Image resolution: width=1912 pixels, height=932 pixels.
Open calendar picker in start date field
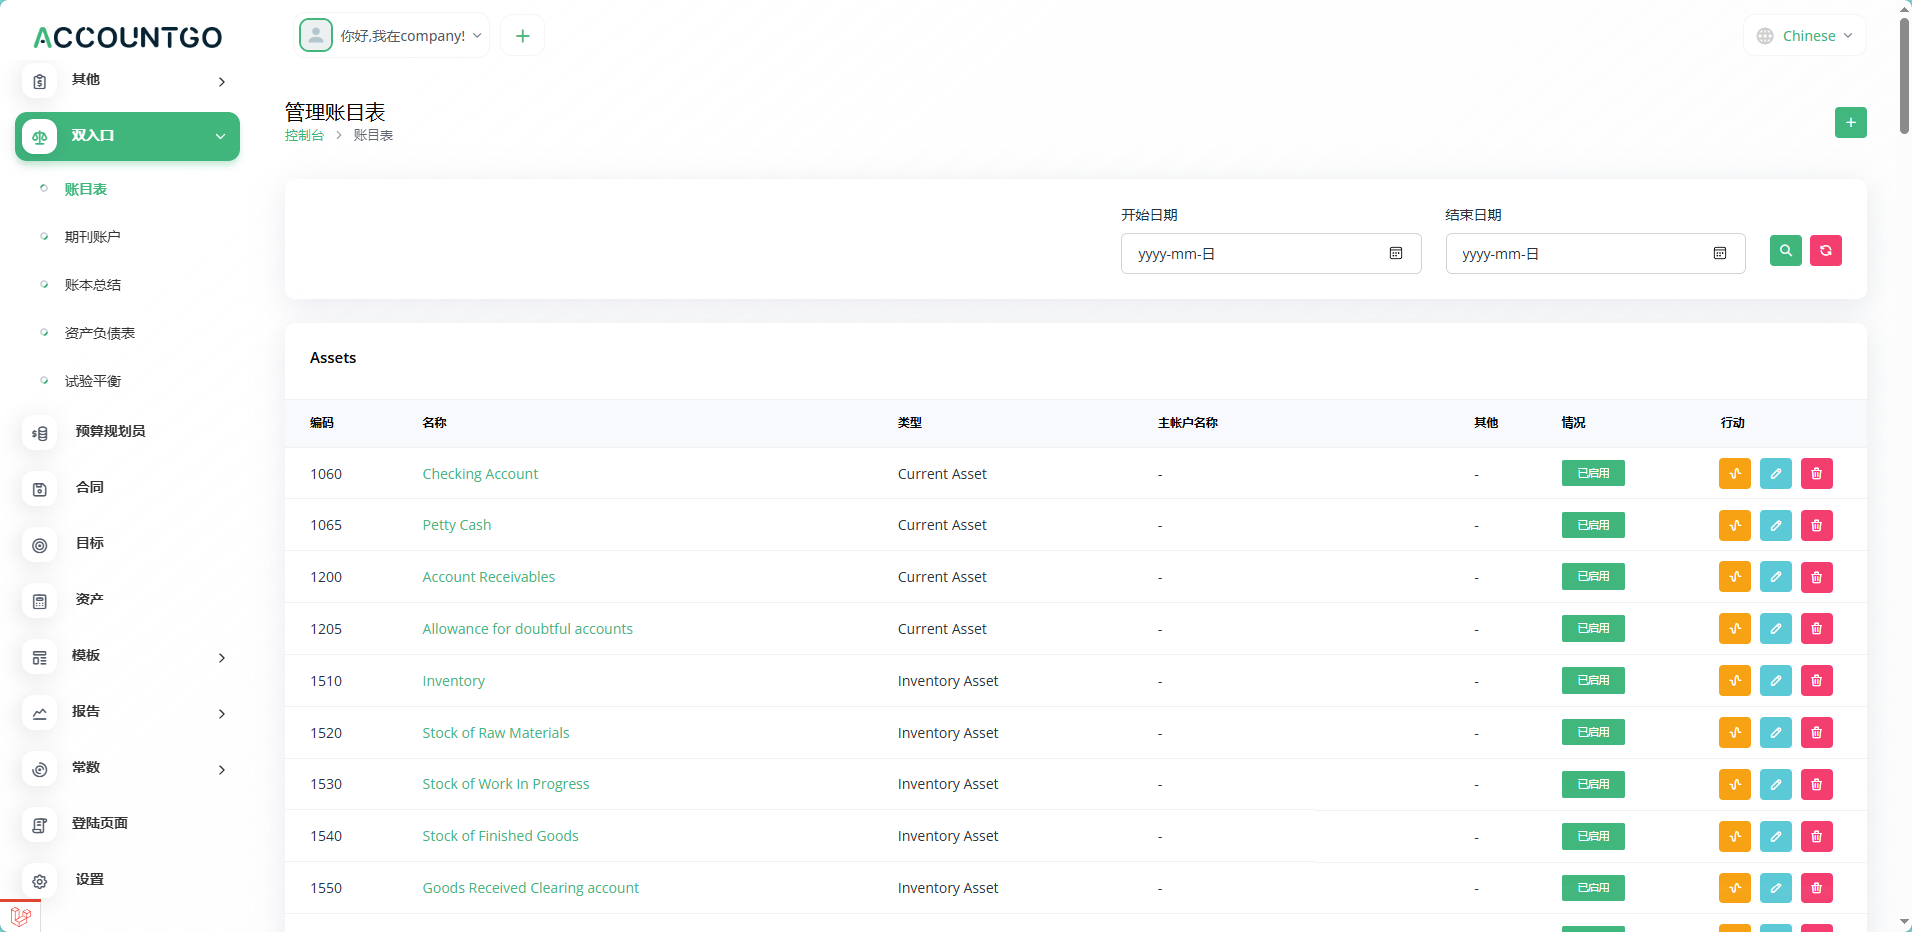(1395, 254)
